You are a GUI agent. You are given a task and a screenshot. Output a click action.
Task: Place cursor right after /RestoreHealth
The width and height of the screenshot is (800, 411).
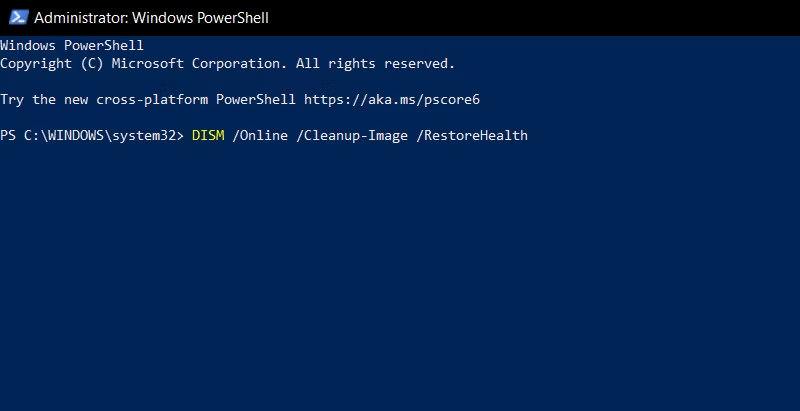531,136
